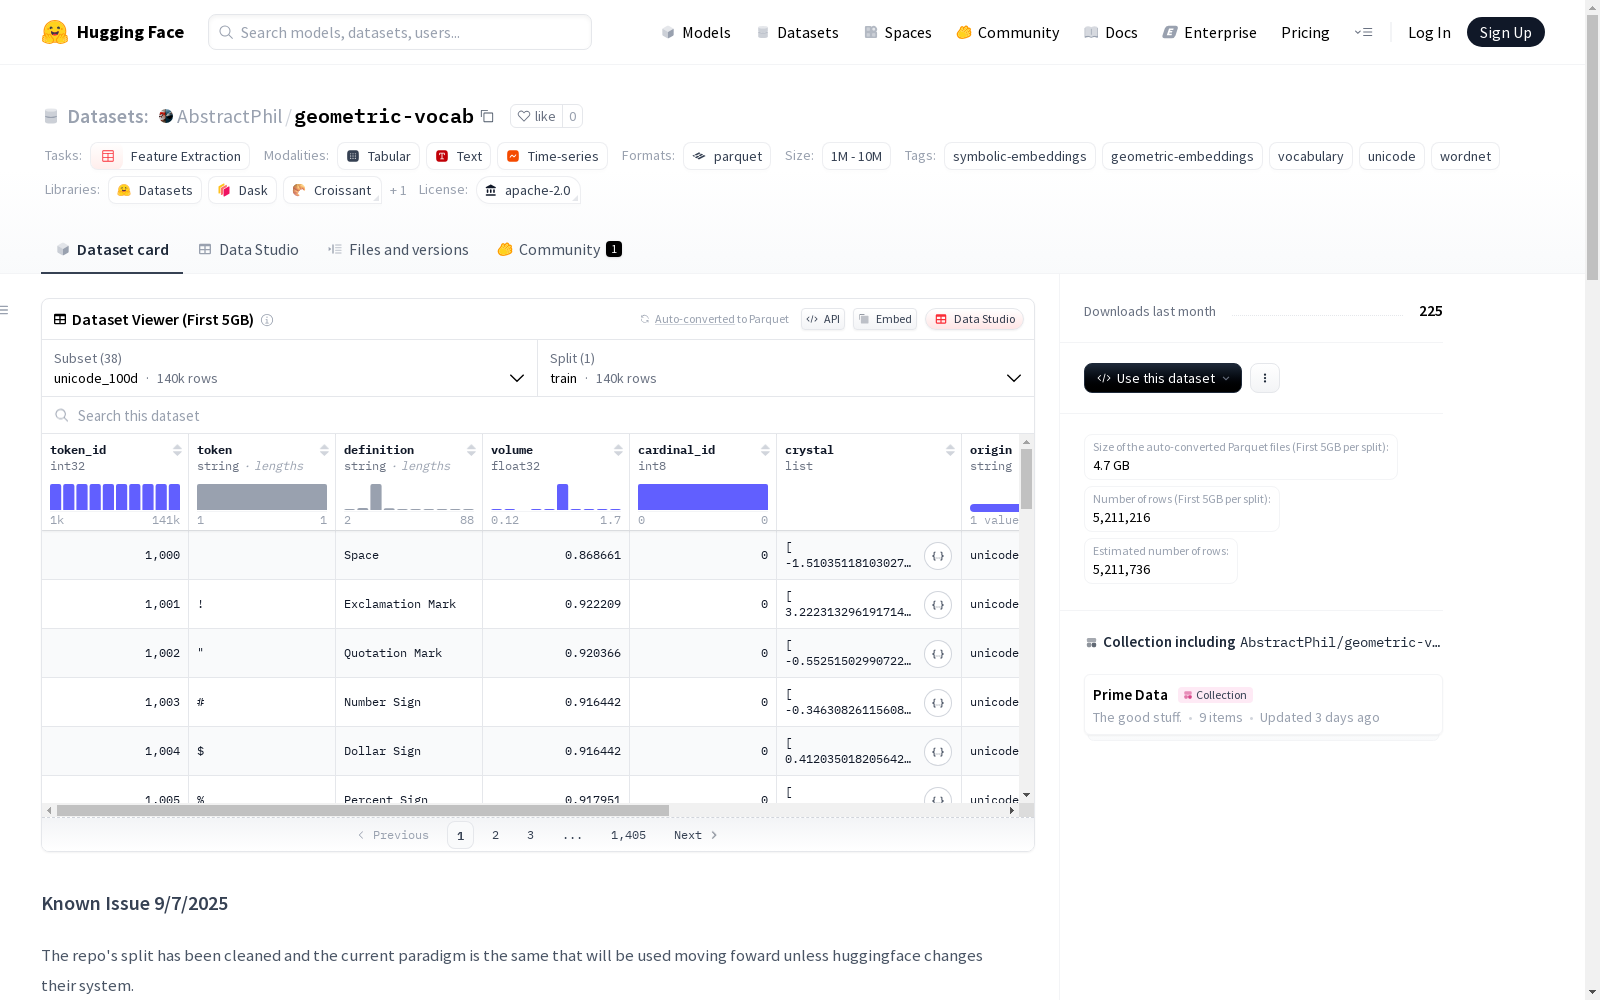Expand crystal list for Dollar Sign row
The image size is (1600, 1000).
[938, 752]
